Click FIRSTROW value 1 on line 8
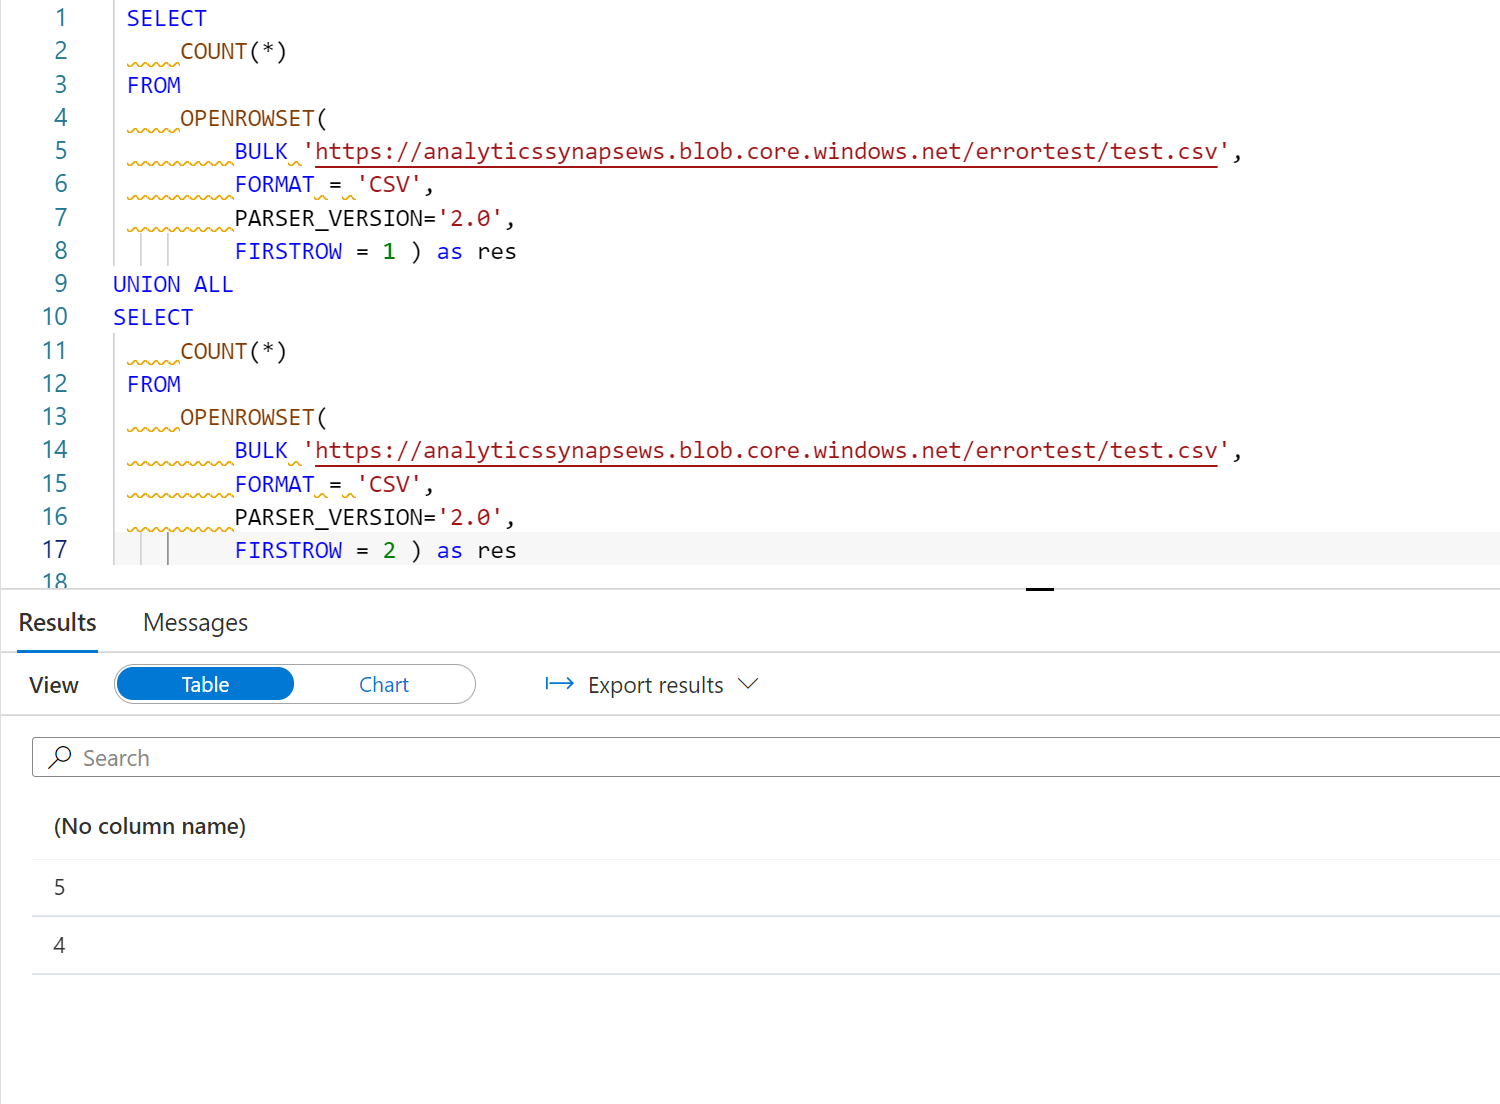This screenshot has height=1104, width=1500. [x=389, y=252]
